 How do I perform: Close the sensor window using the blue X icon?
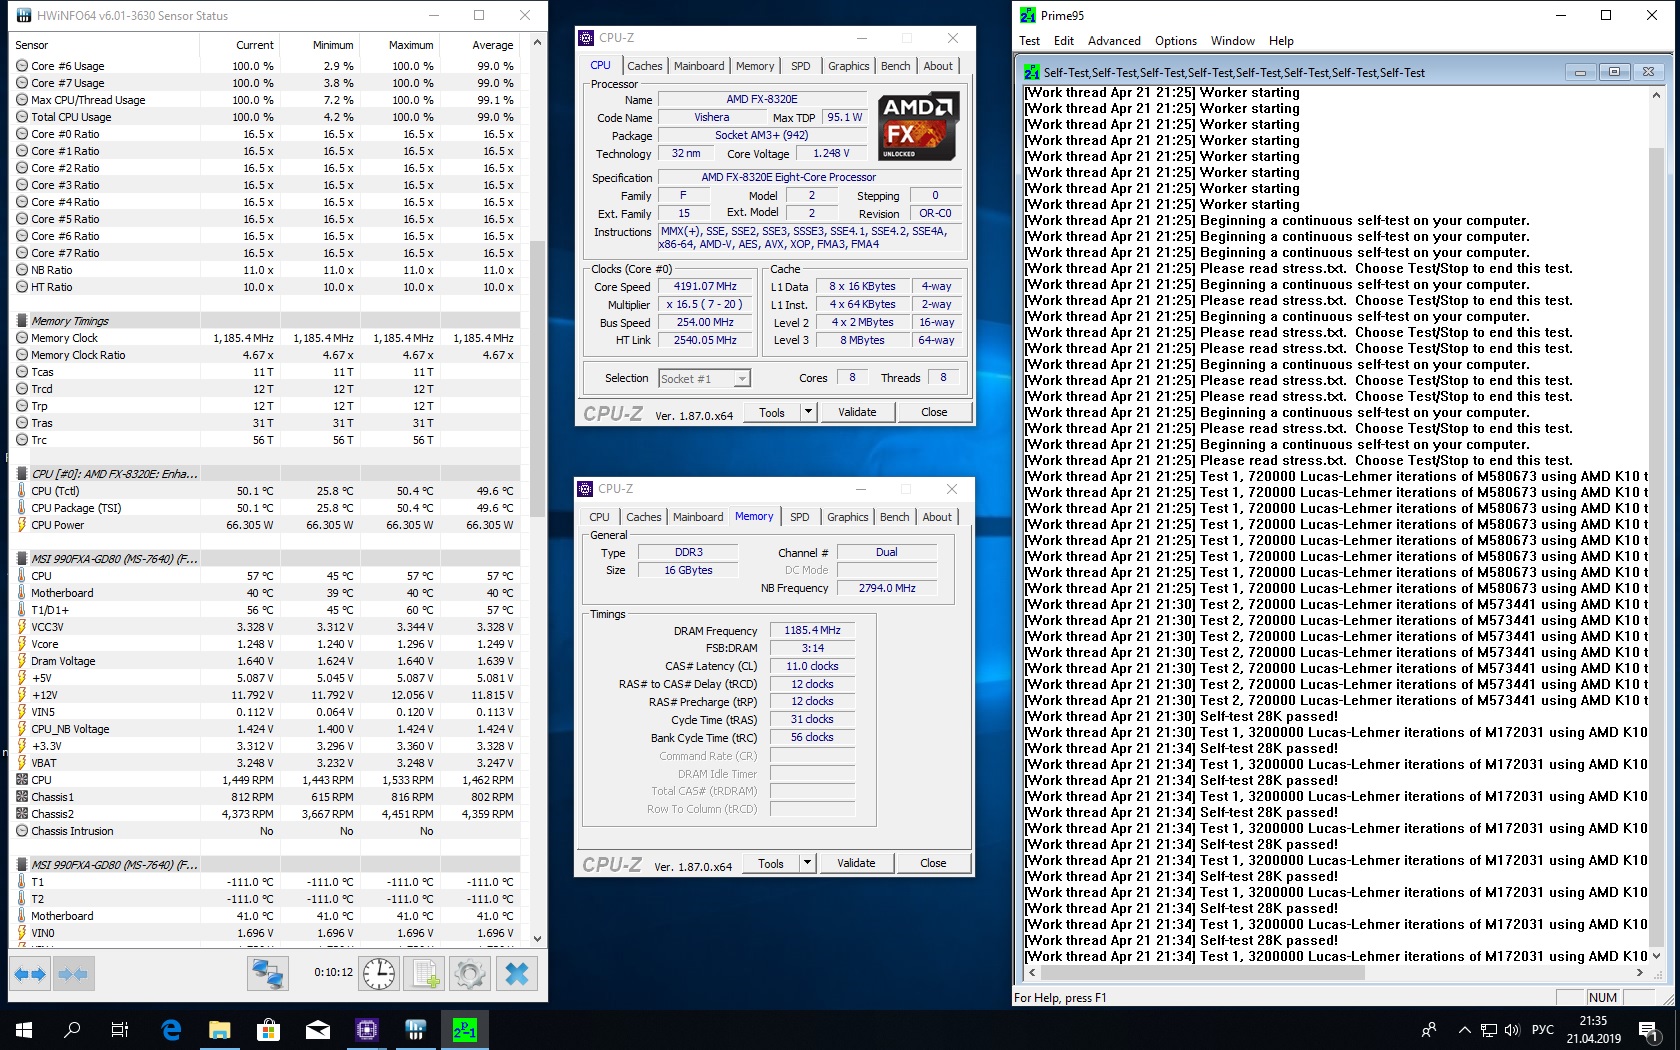pyautogui.click(x=516, y=974)
